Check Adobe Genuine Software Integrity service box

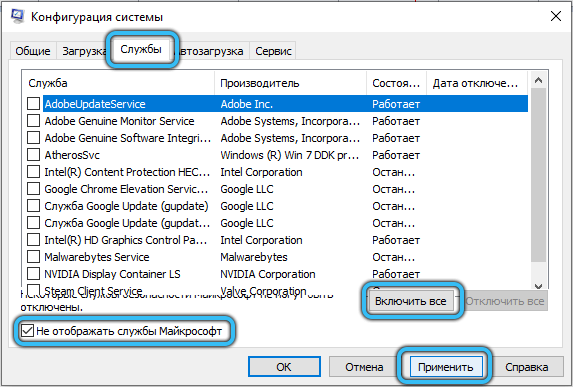pyautogui.click(x=33, y=138)
